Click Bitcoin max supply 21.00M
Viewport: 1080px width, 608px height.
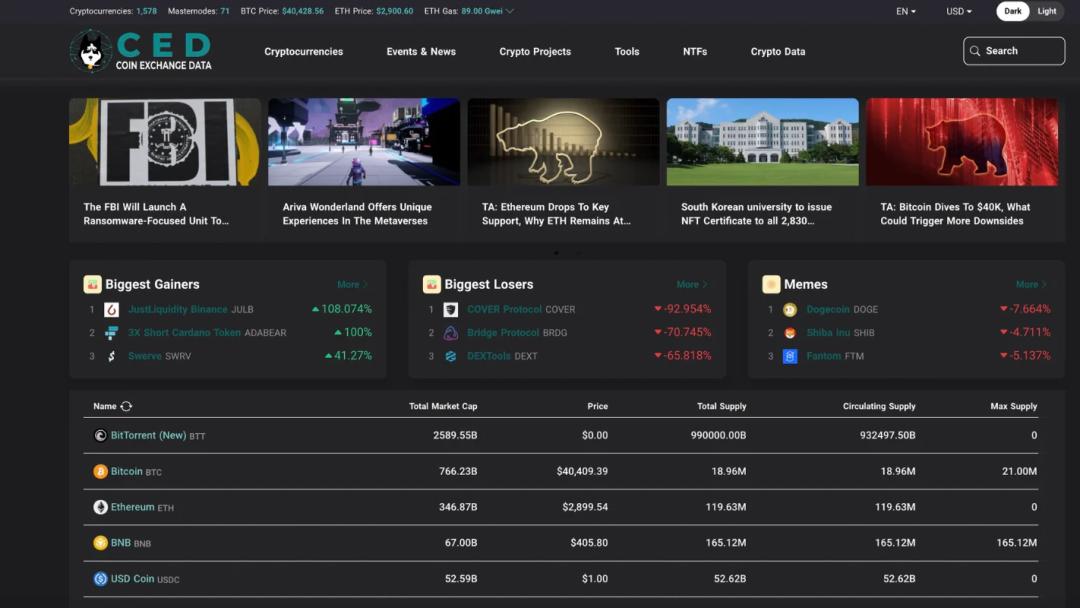[1019, 472]
